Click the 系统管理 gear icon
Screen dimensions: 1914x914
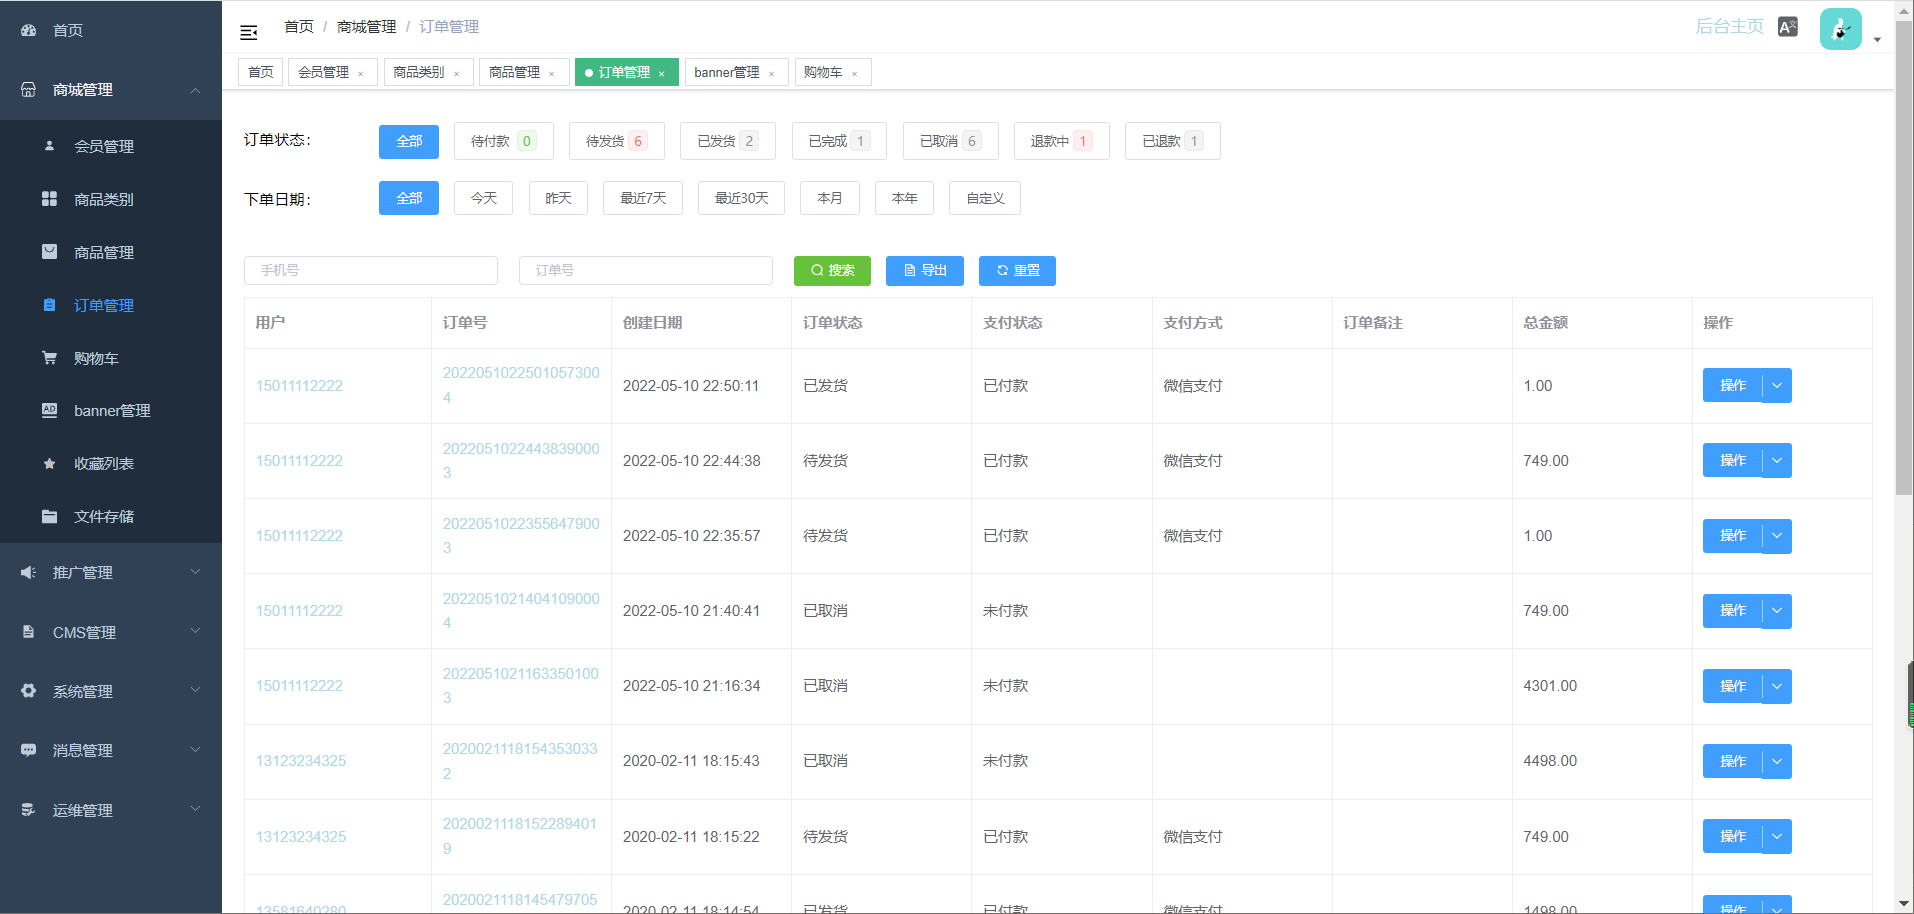[x=28, y=690]
